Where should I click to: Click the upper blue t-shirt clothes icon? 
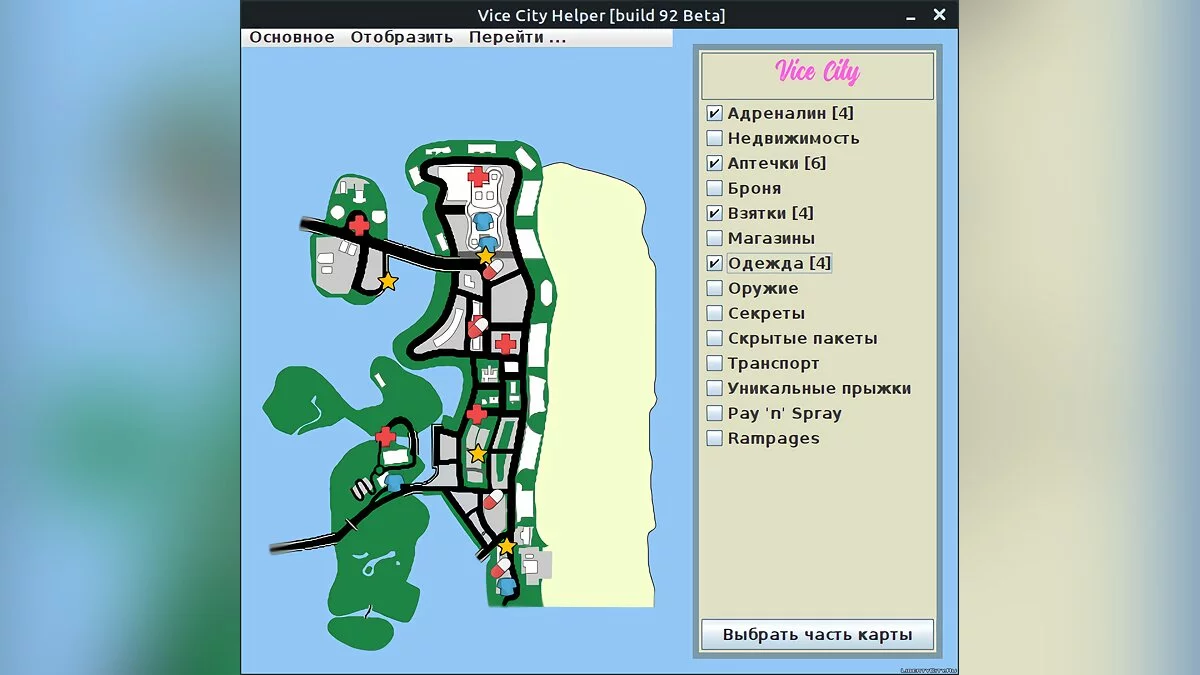481,221
